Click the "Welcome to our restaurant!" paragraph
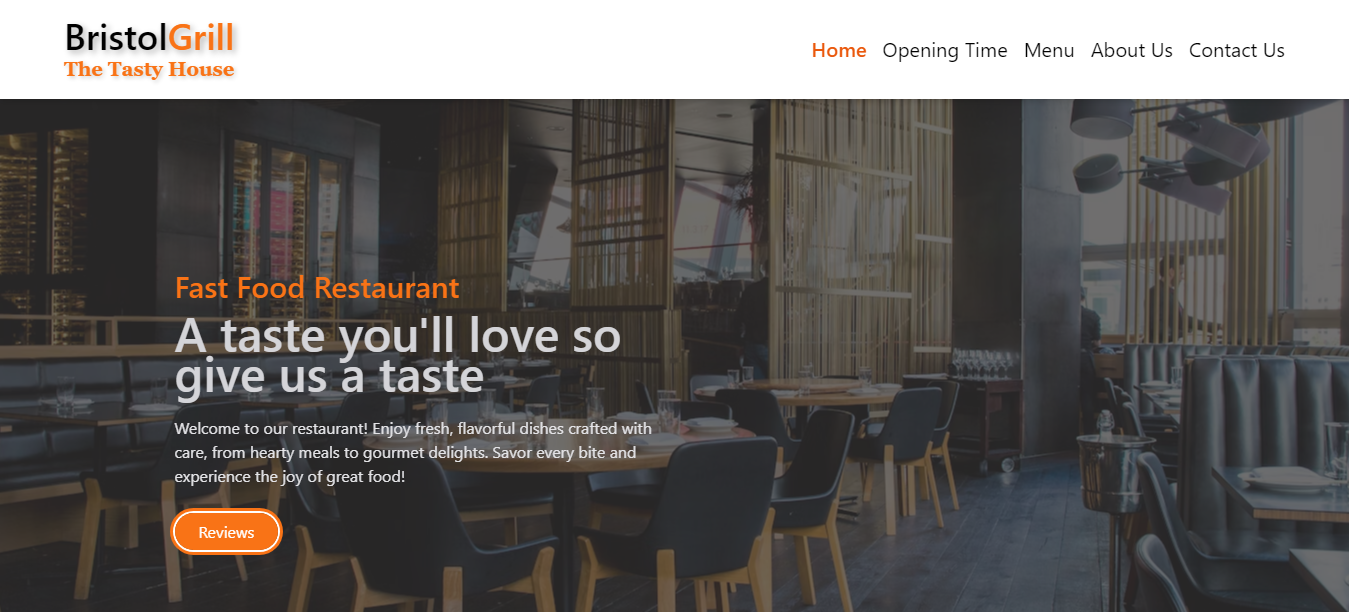Screen dimensions: 1349x612 point(413,453)
